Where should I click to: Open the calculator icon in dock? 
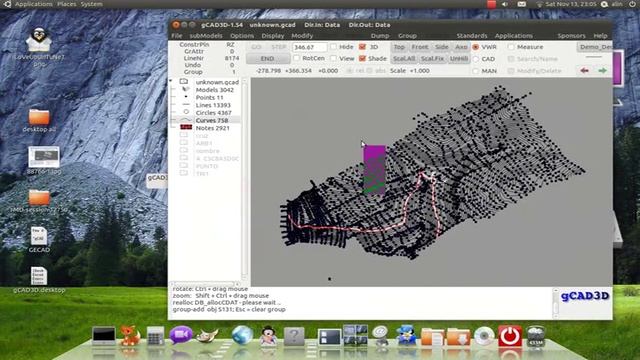click(156, 336)
